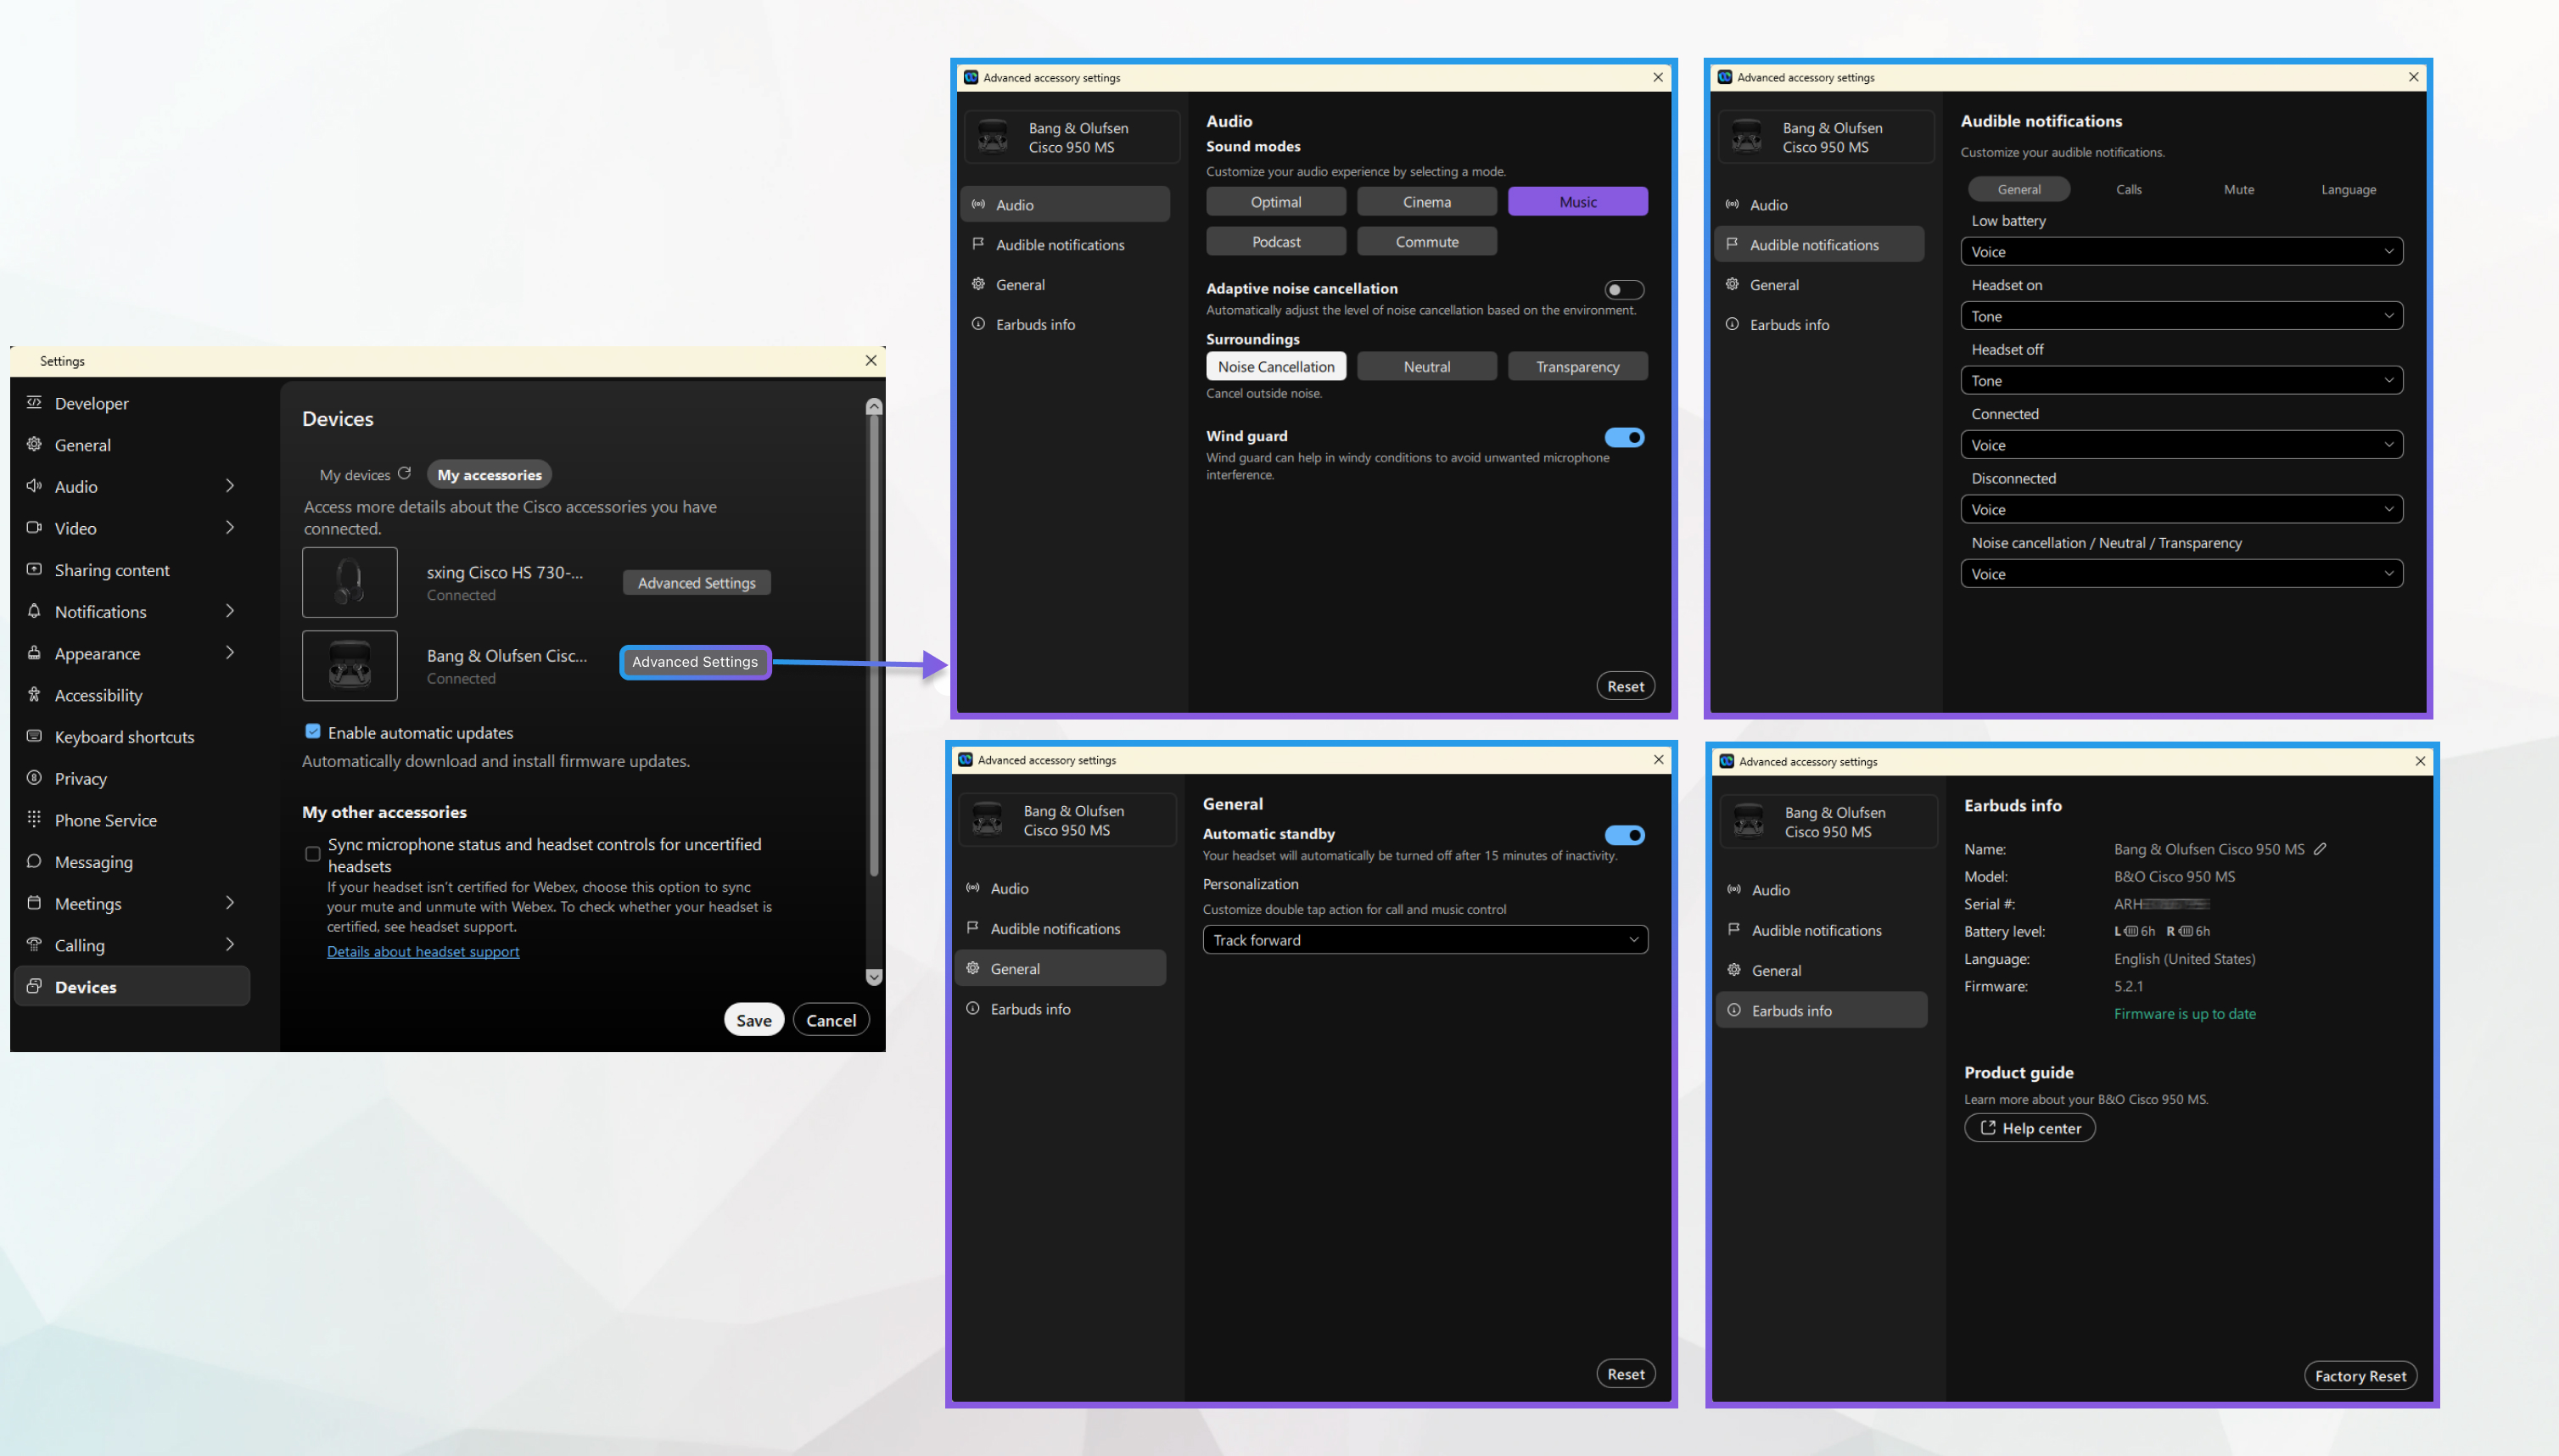Open Details about headset support link

point(423,951)
